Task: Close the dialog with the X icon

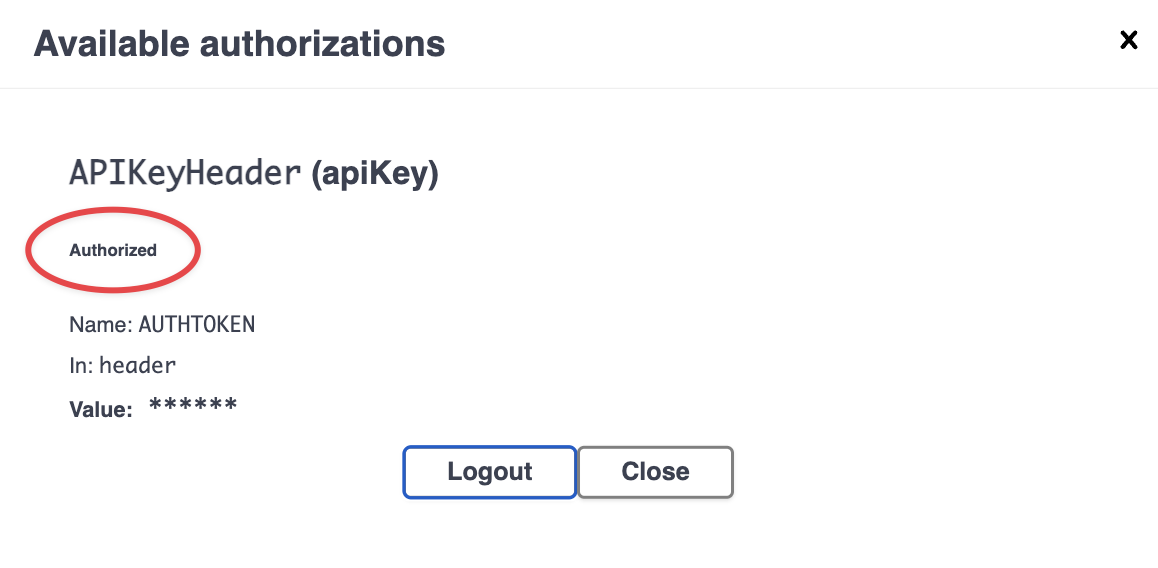Action: coord(1128,40)
